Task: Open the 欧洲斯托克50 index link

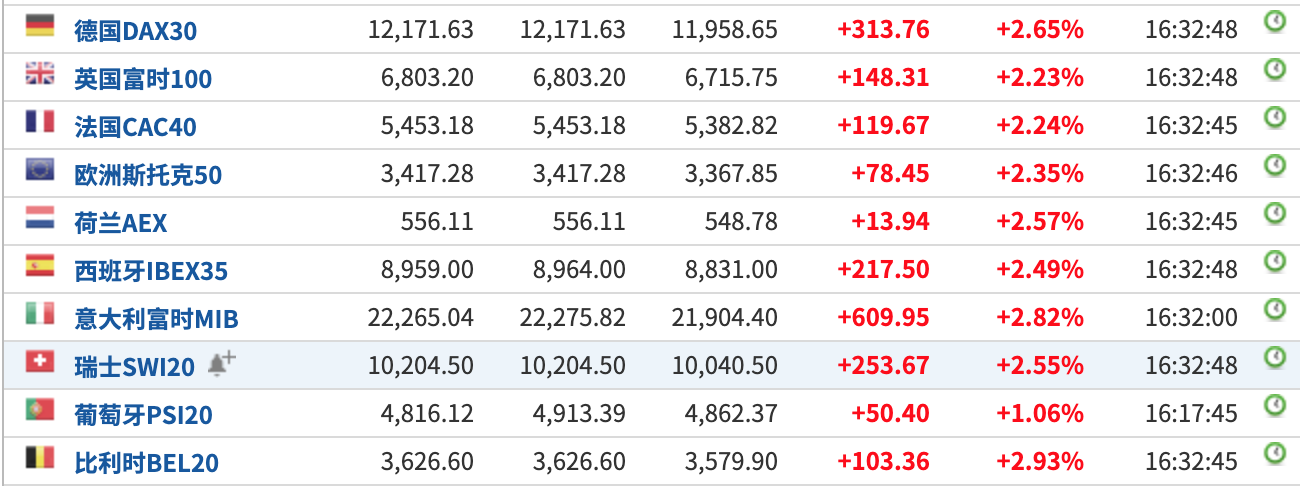Action: click(x=148, y=175)
